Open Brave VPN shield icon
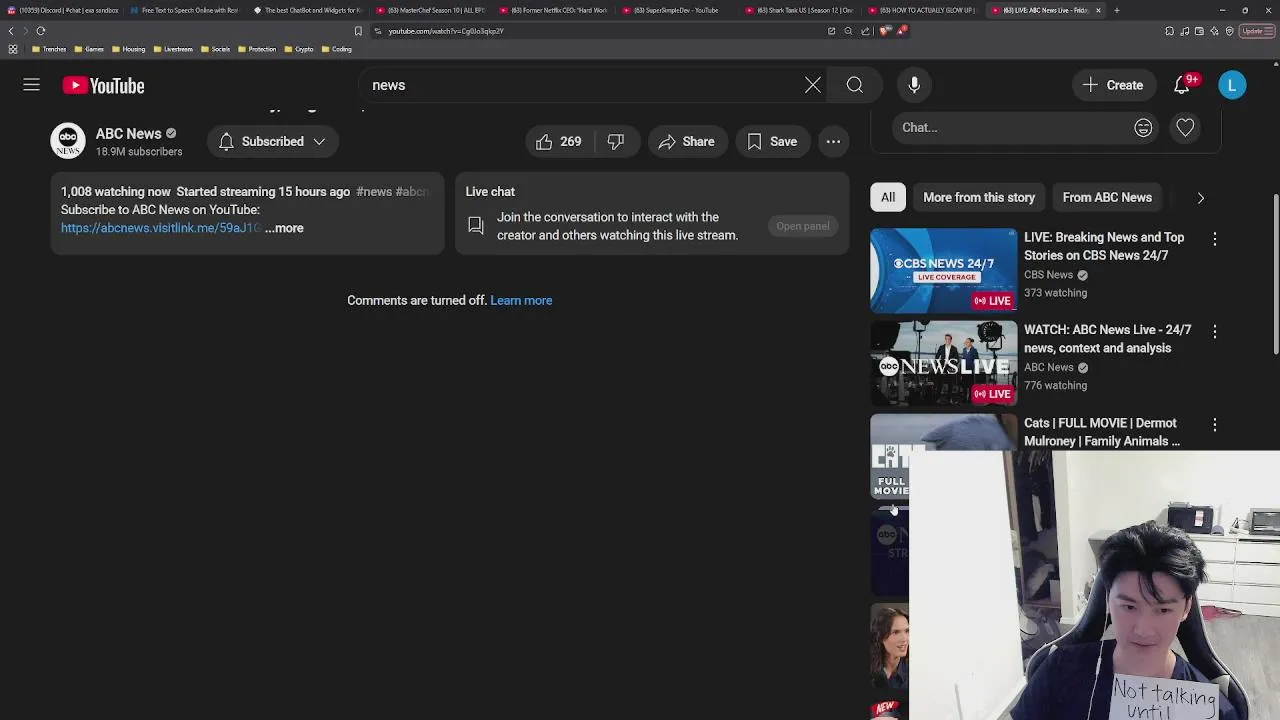1280x720 pixels. click(x=1229, y=31)
